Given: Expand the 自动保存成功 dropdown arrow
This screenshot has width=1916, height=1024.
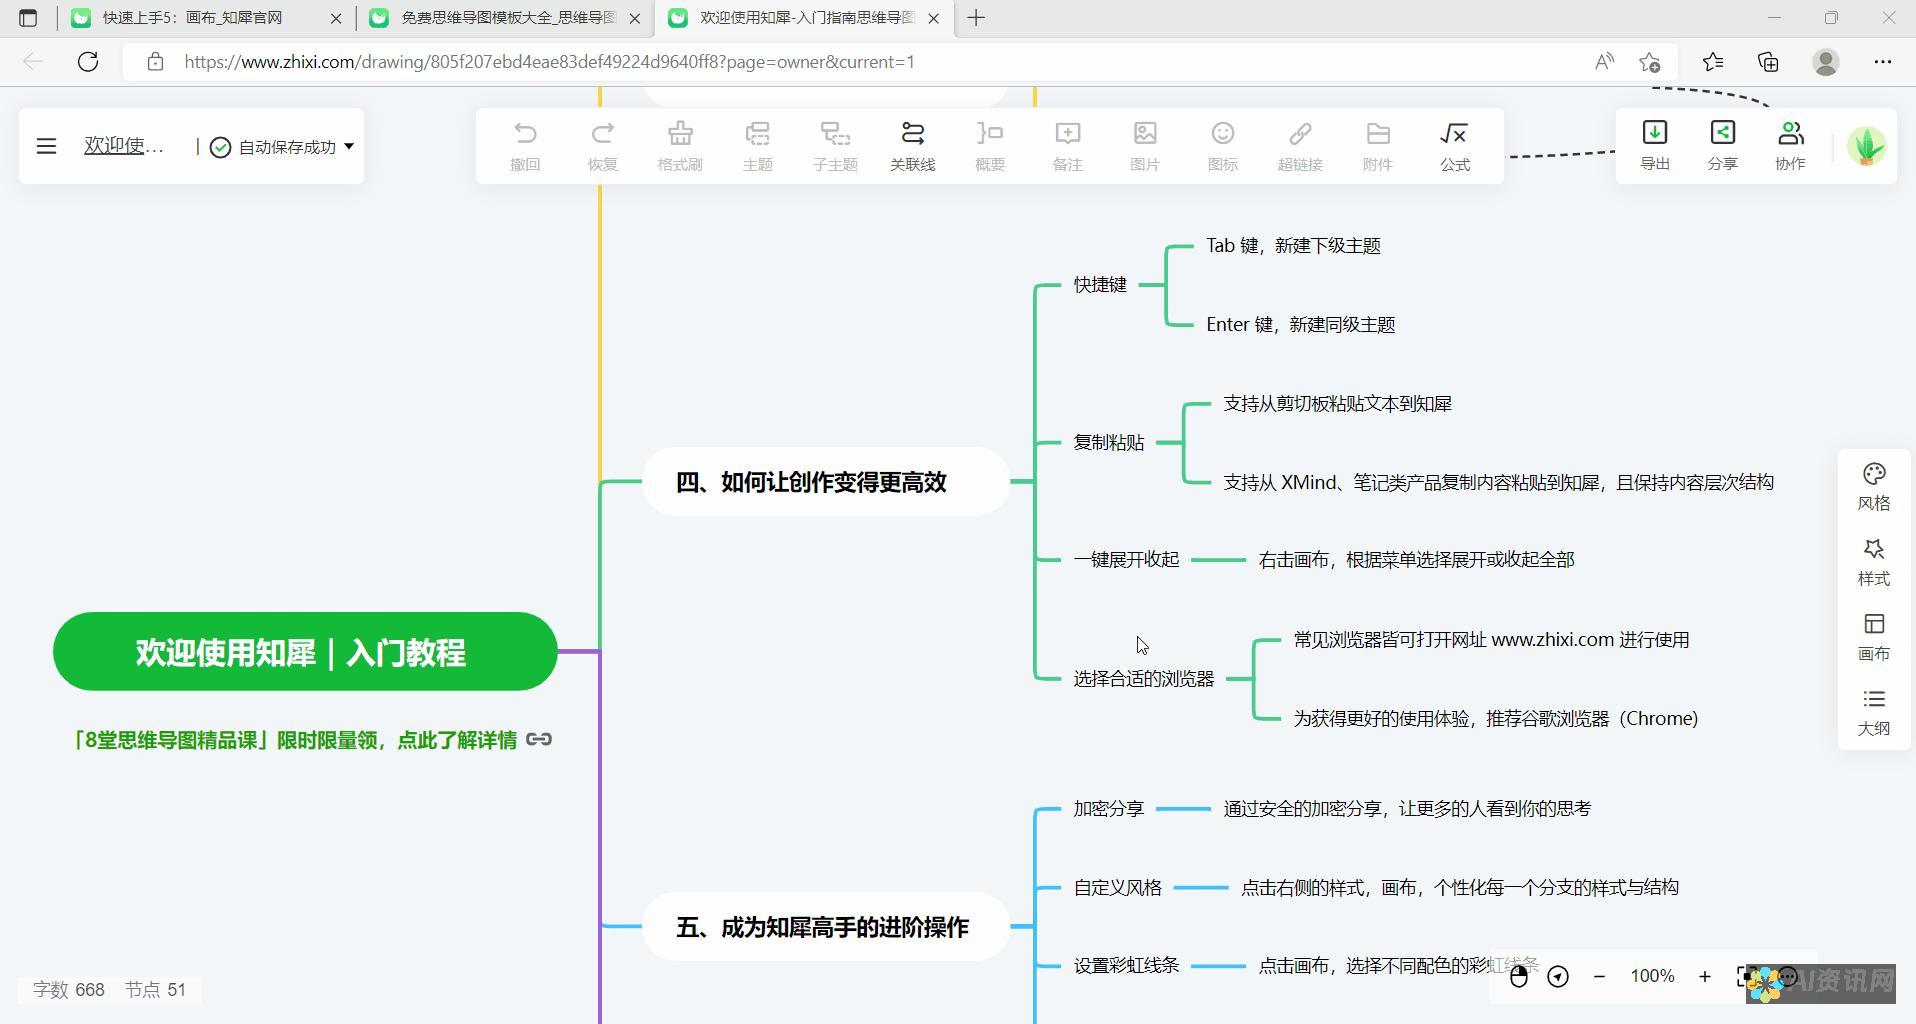Looking at the screenshot, I should tap(349, 146).
